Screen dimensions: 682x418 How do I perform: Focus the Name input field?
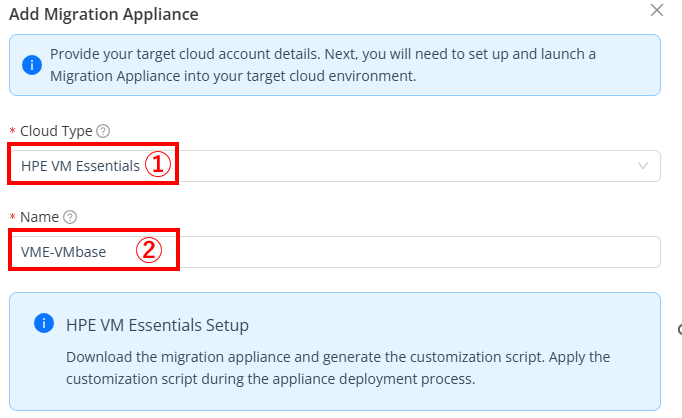coord(335,252)
